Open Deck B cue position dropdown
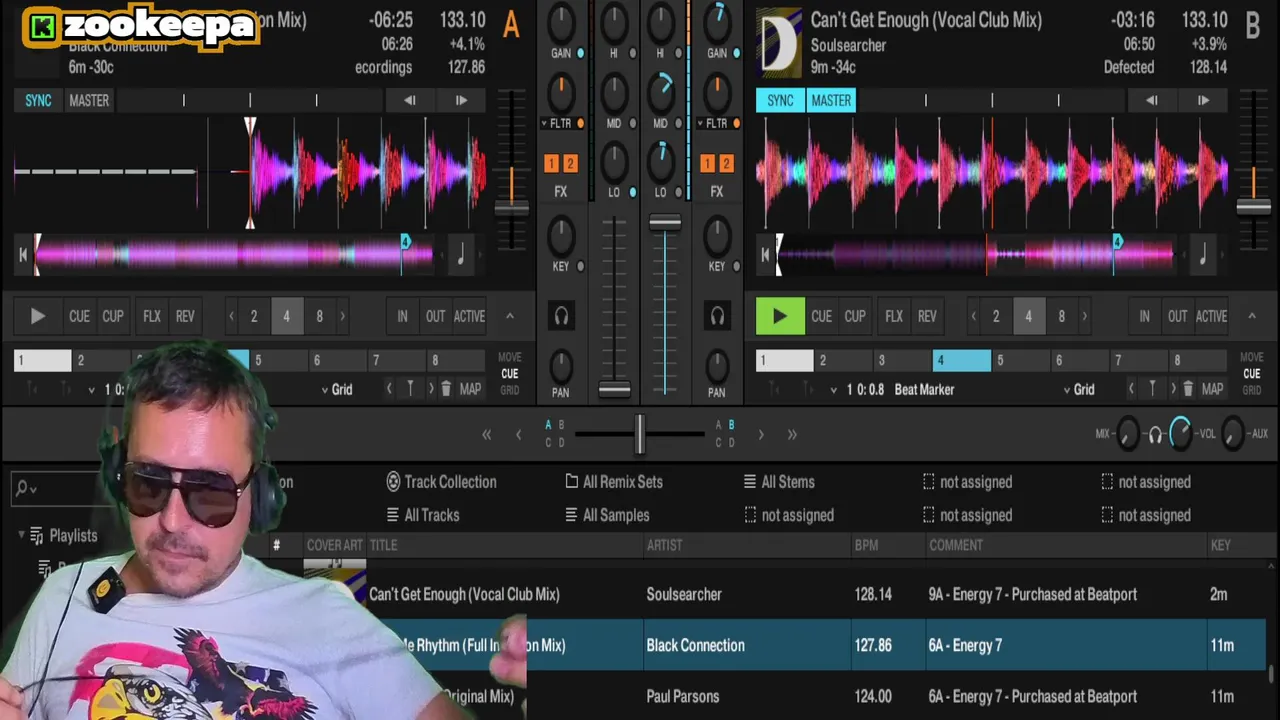Image resolution: width=1280 pixels, height=720 pixels. (x=833, y=390)
